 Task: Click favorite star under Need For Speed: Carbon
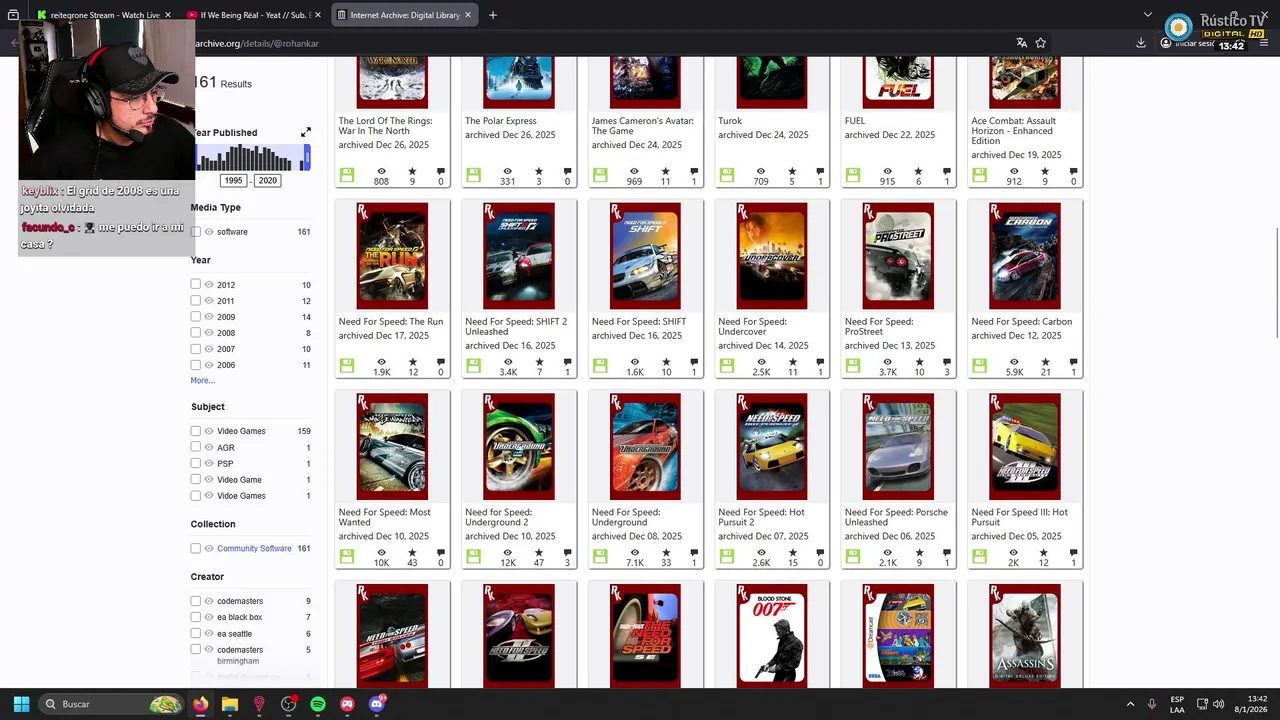tap(1045, 362)
